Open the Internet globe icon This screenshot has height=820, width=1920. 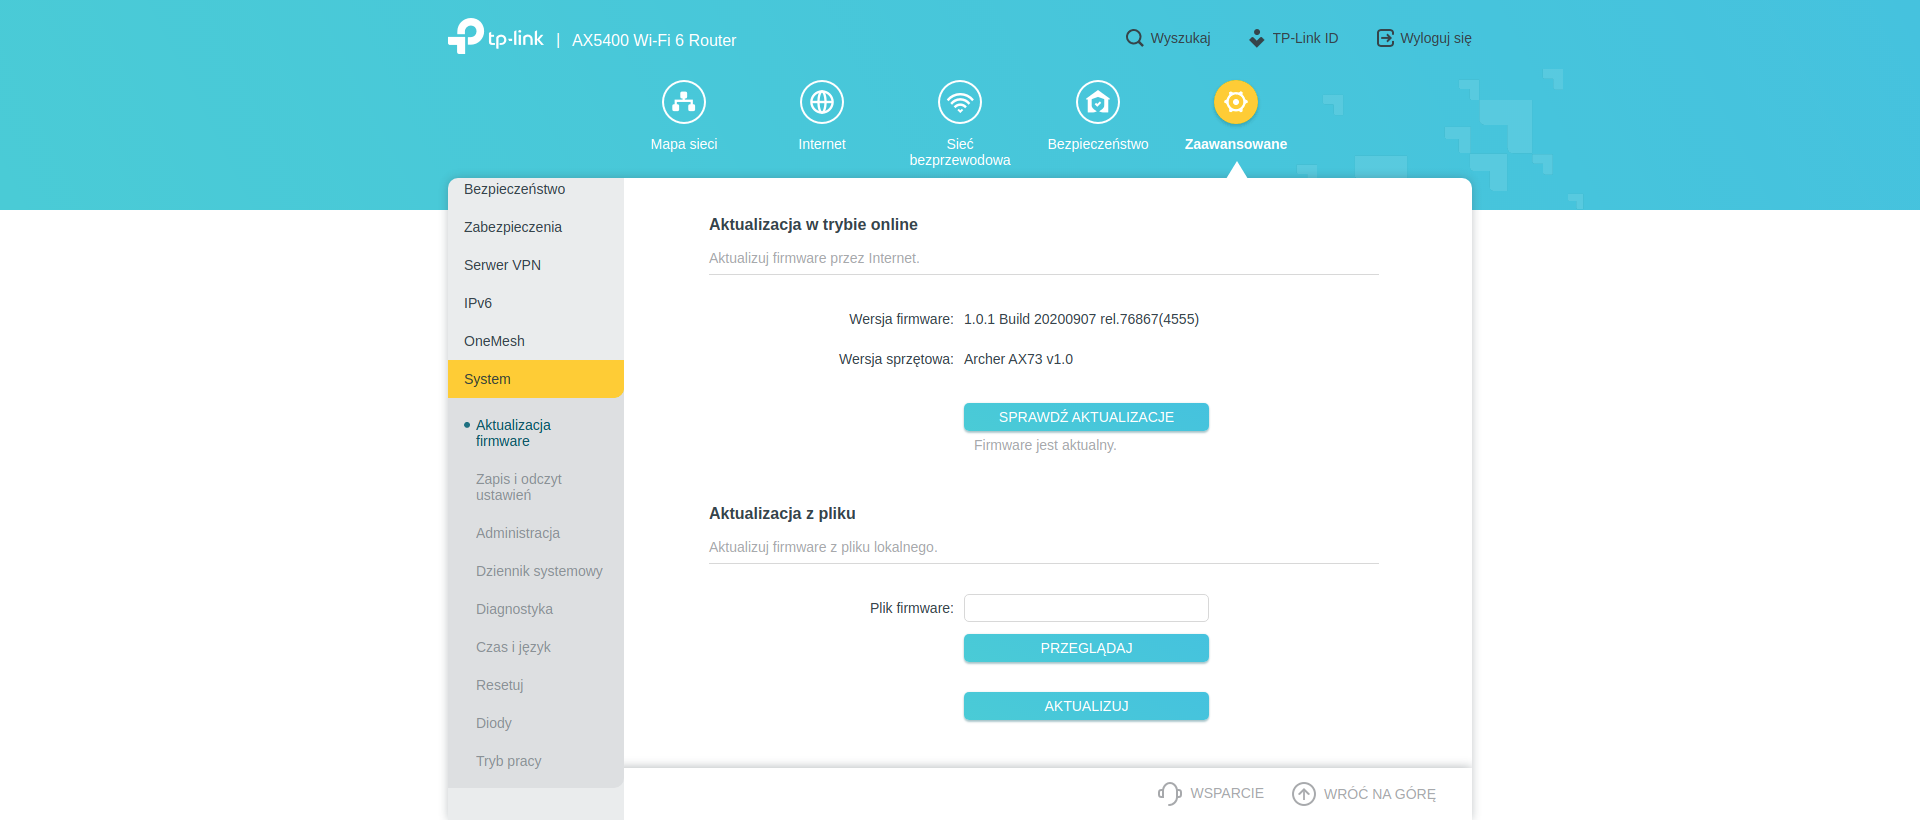click(822, 102)
